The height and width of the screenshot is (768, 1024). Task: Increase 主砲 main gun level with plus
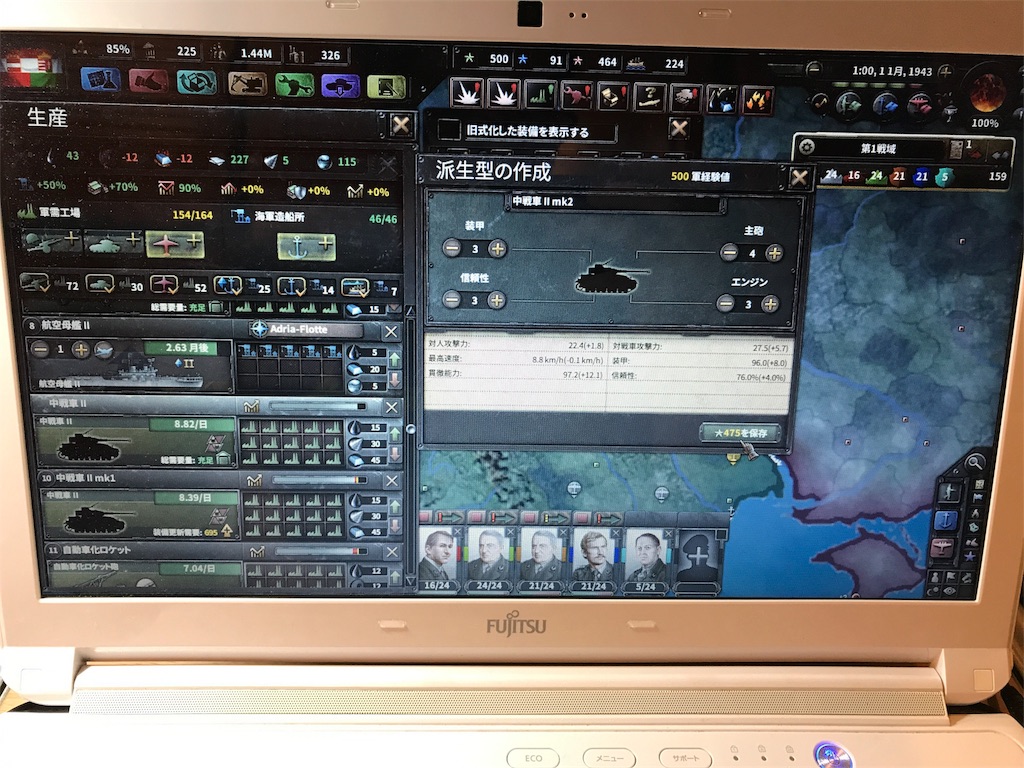tap(774, 253)
